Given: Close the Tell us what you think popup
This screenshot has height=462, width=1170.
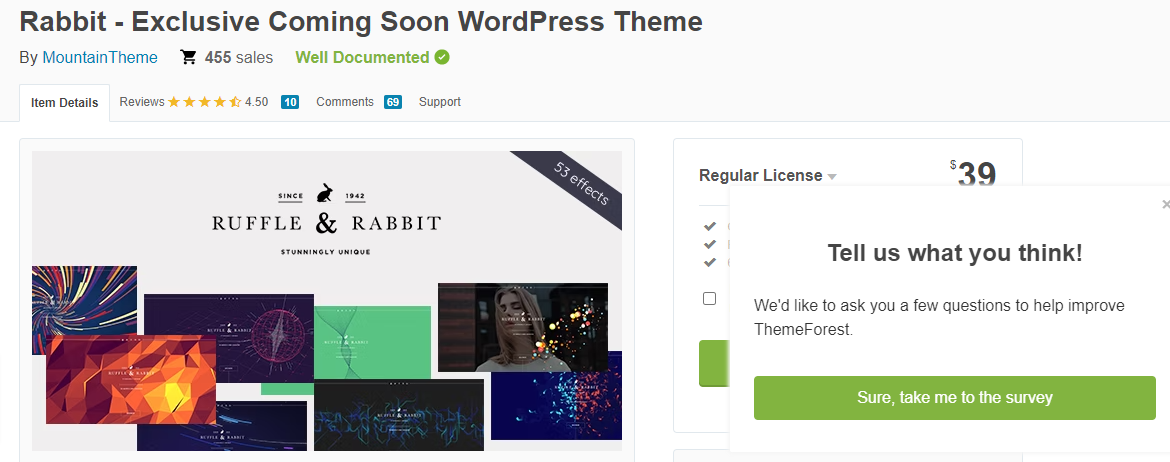Looking at the screenshot, I should pos(1165,204).
